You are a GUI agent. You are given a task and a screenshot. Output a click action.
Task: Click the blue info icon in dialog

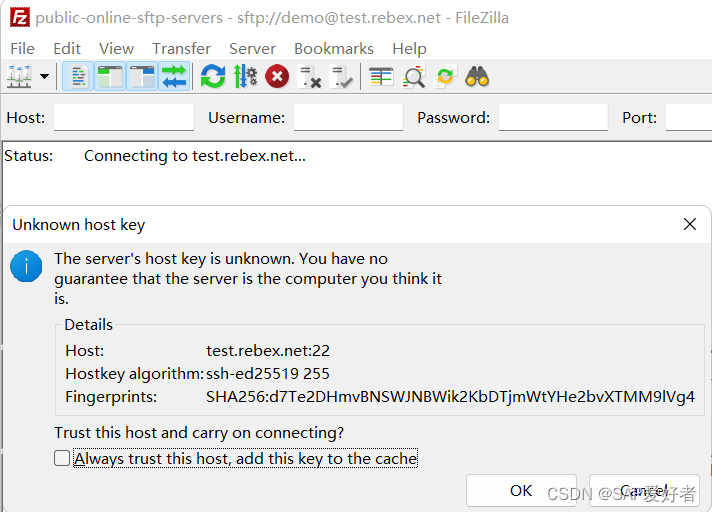pyautogui.click(x=26, y=266)
